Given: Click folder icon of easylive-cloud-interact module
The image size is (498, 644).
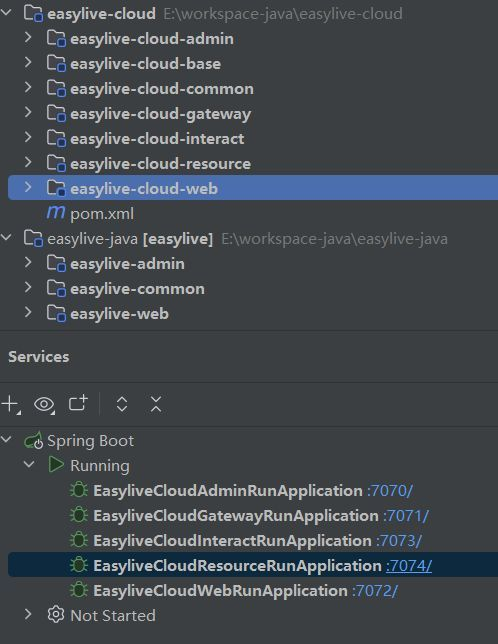Looking at the screenshot, I should coord(56,139).
